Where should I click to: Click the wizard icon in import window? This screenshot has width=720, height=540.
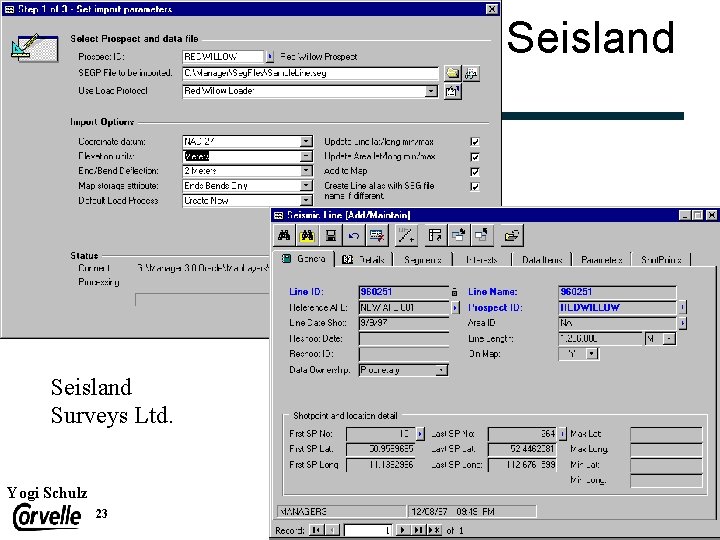(34, 48)
